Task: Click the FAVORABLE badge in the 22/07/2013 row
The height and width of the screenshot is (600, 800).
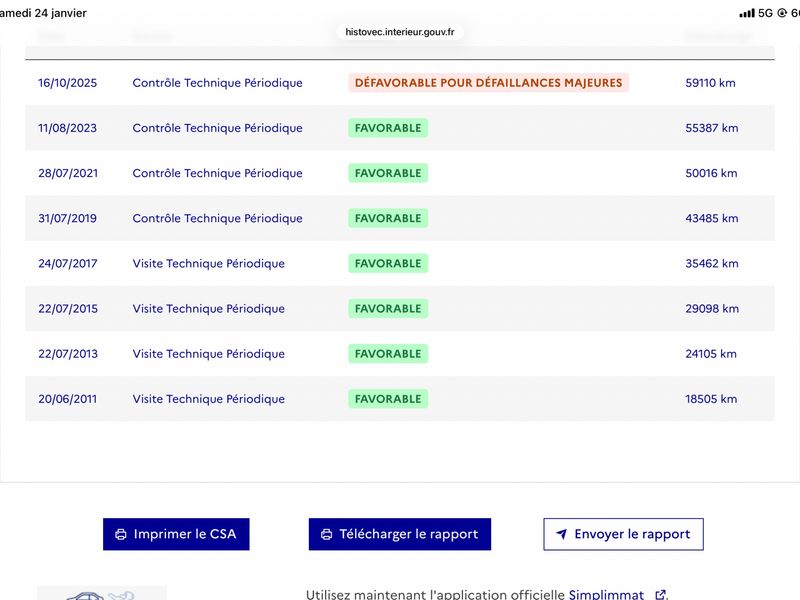Action: pyautogui.click(x=388, y=354)
